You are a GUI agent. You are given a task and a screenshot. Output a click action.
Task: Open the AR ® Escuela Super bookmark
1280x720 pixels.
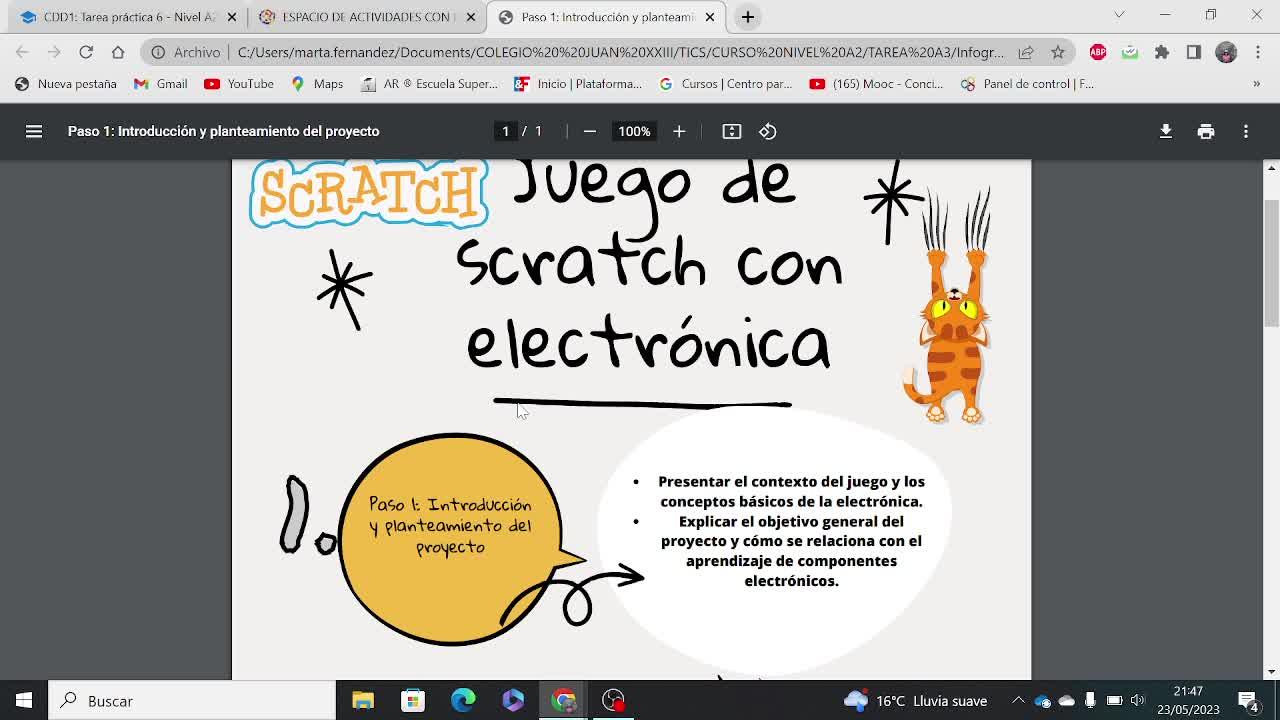[429, 84]
